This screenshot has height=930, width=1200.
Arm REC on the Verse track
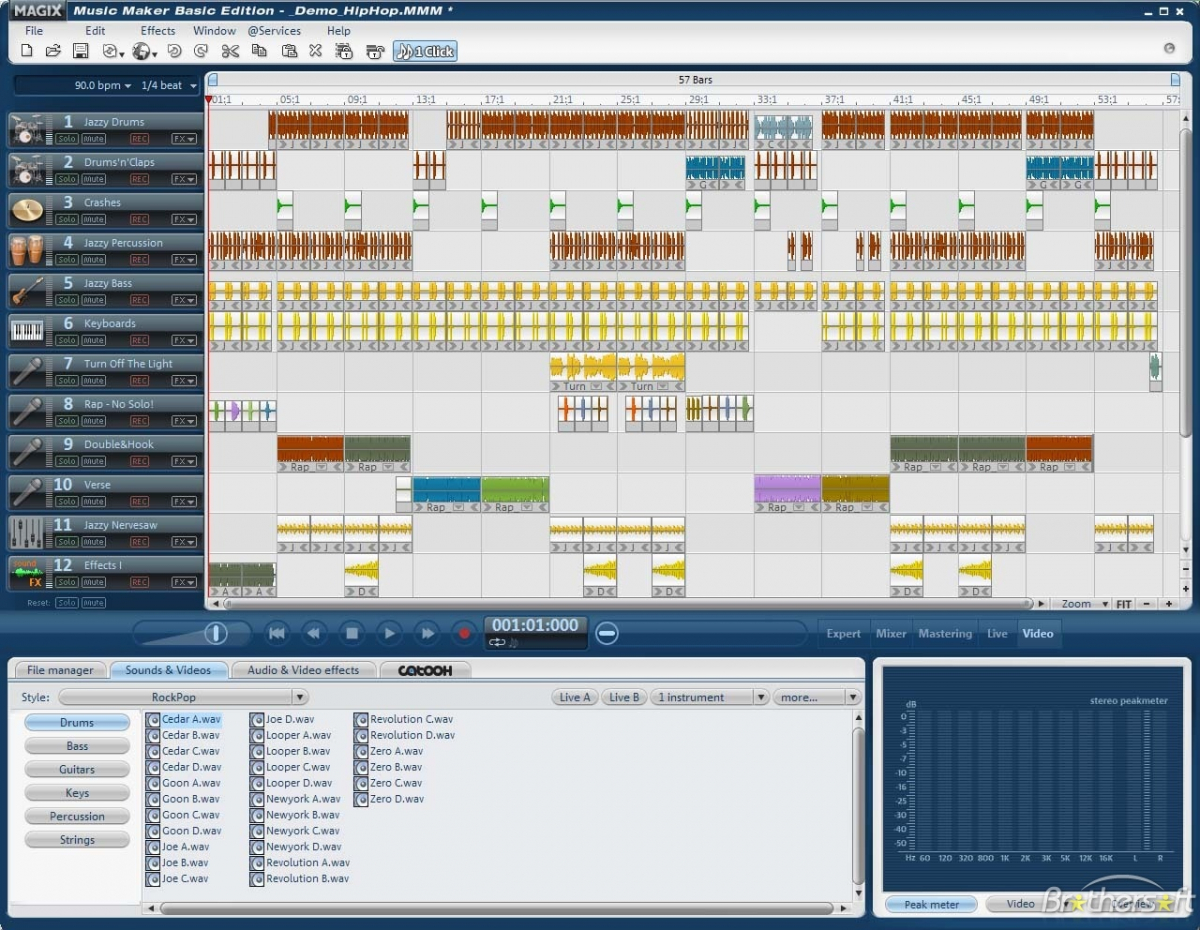(139, 501)
